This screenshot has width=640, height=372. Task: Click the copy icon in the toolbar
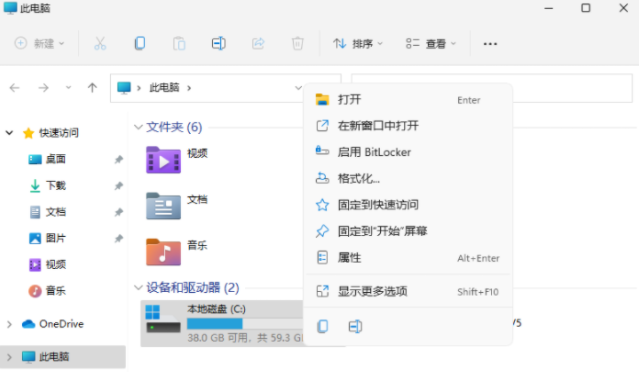click(x=140, y=43)
